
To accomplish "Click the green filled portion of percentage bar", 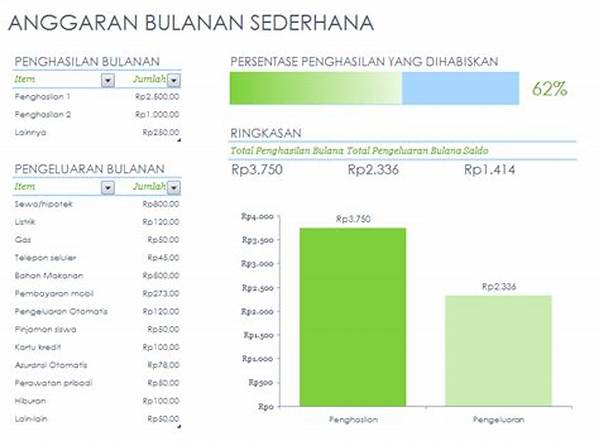I will tap(315, 89).
